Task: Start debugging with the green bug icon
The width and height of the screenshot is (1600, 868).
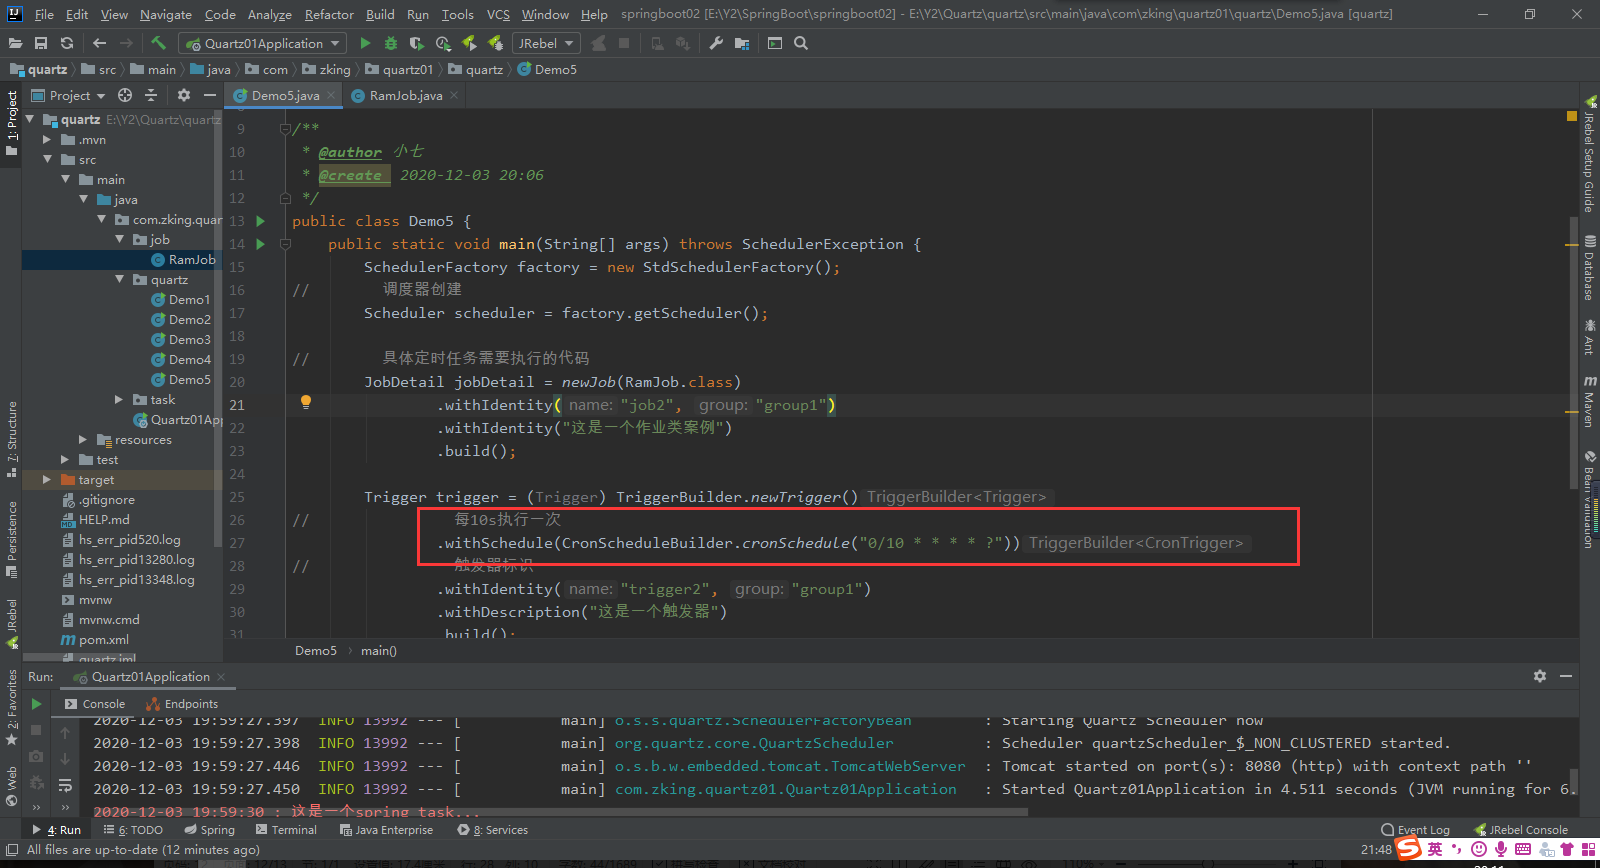Action: (x=391, y=43)
